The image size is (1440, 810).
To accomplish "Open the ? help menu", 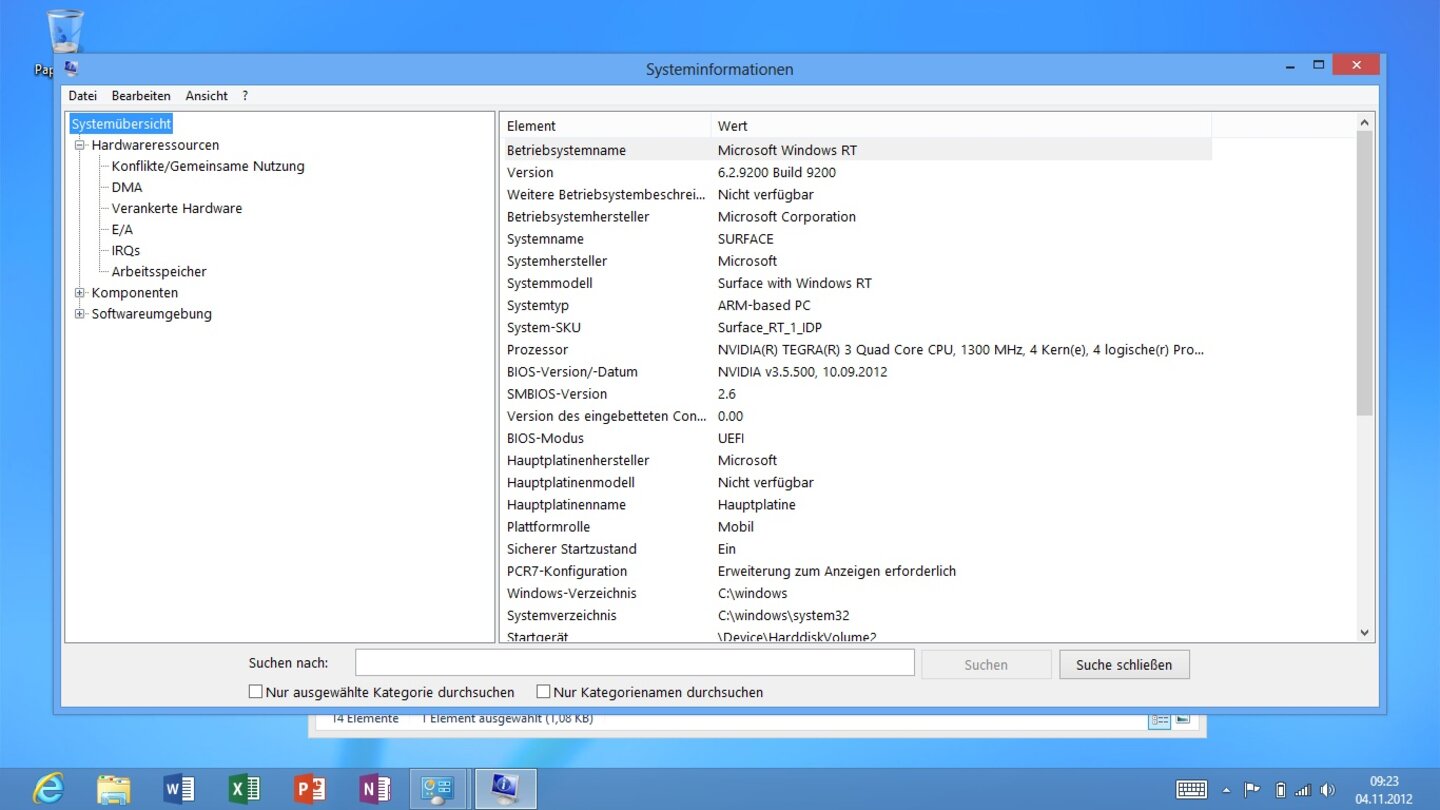I will tap(245, 96).
